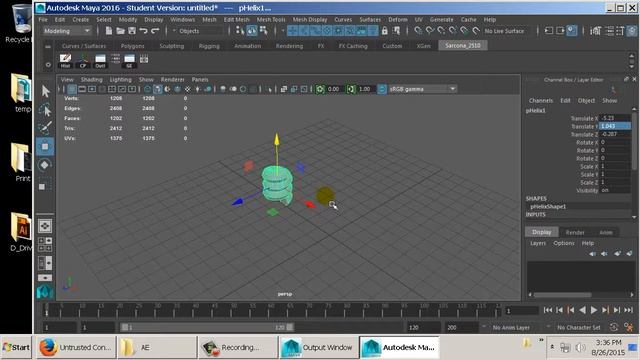640x360 pixels.
Task: Switch to the Rigging shelf tab
Action: click(x=209, y=46)
